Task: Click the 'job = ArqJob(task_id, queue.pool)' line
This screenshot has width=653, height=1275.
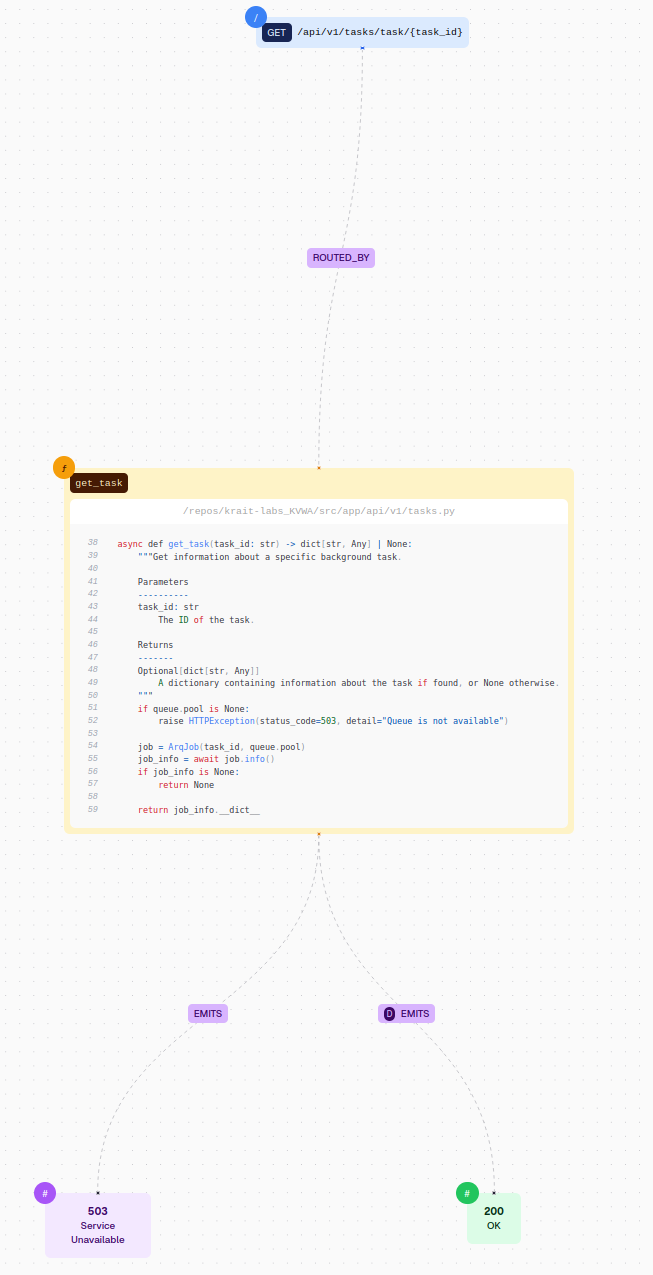Action: [x=221, y=746]
